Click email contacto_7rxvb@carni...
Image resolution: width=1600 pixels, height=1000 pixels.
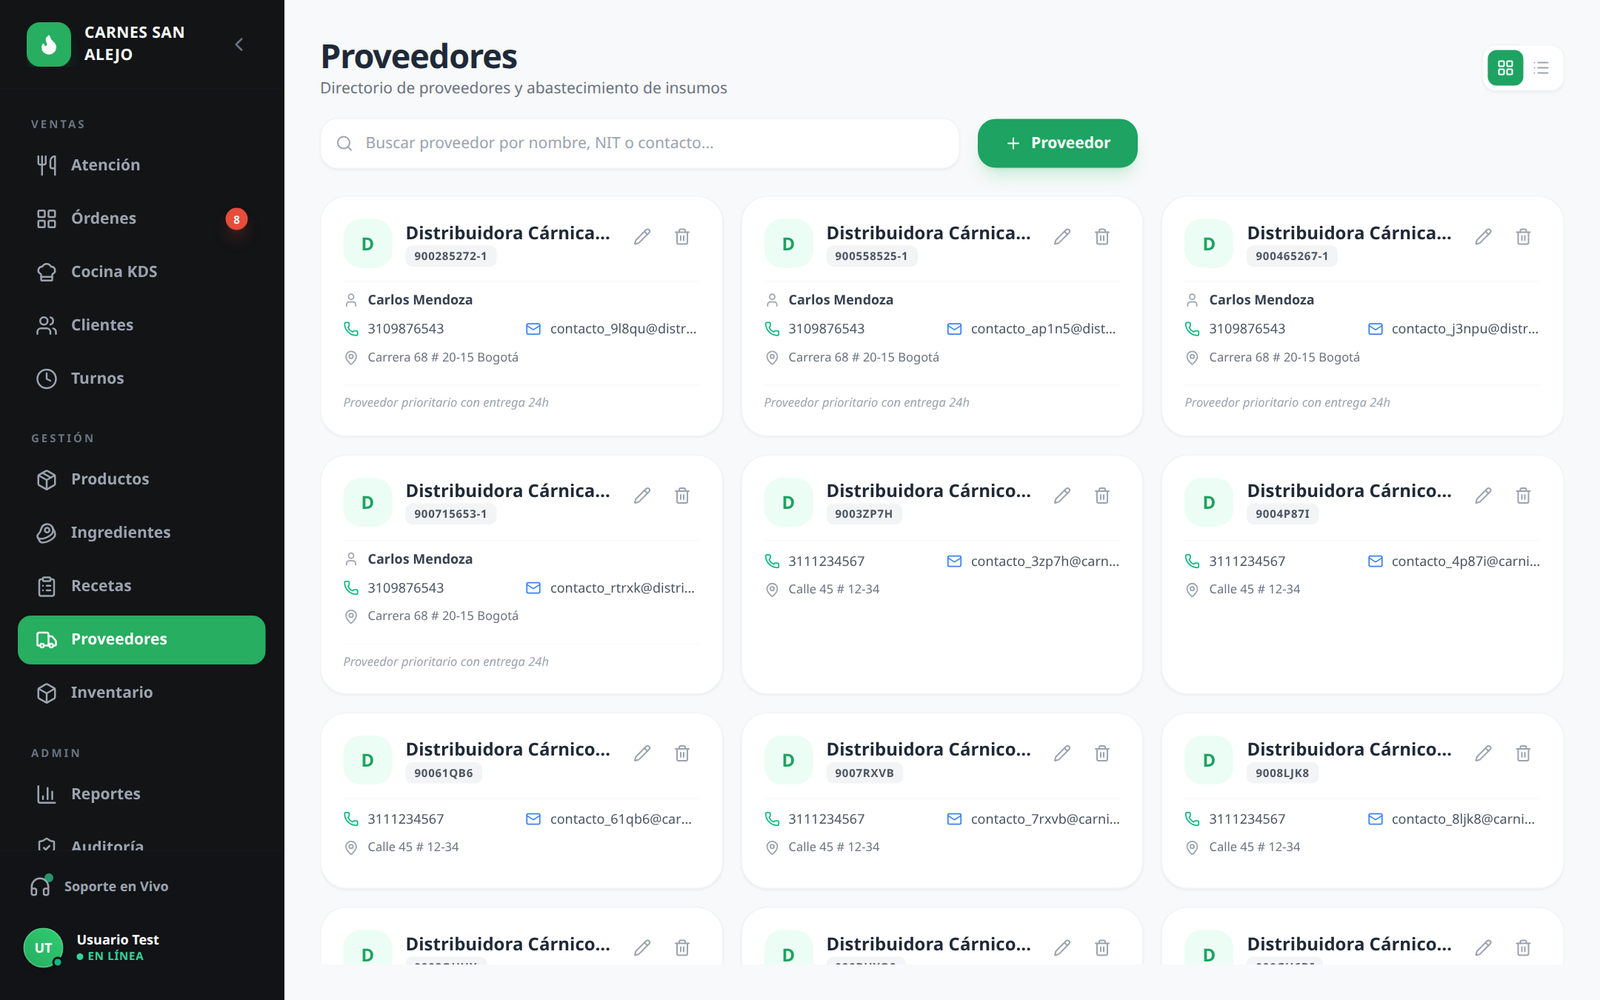tap(1045, 819)
